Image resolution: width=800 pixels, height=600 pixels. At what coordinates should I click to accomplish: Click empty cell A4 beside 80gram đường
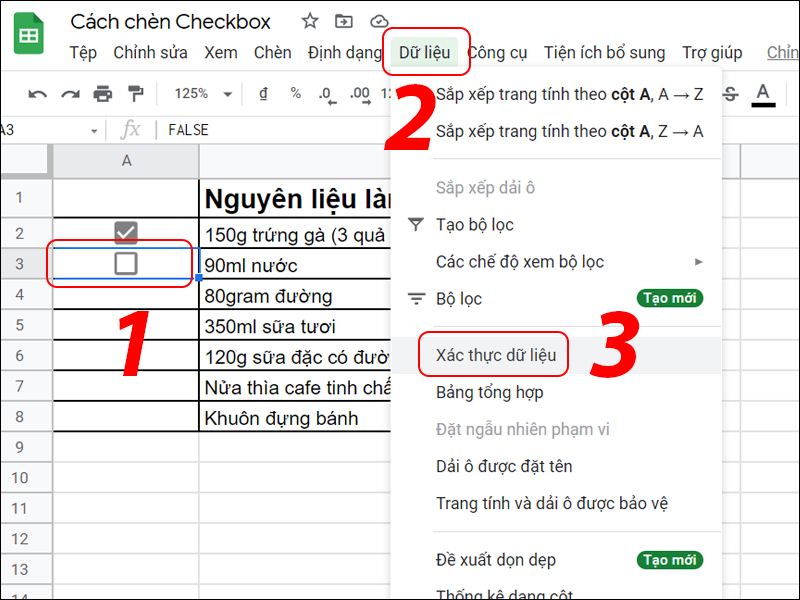[126, 294]
